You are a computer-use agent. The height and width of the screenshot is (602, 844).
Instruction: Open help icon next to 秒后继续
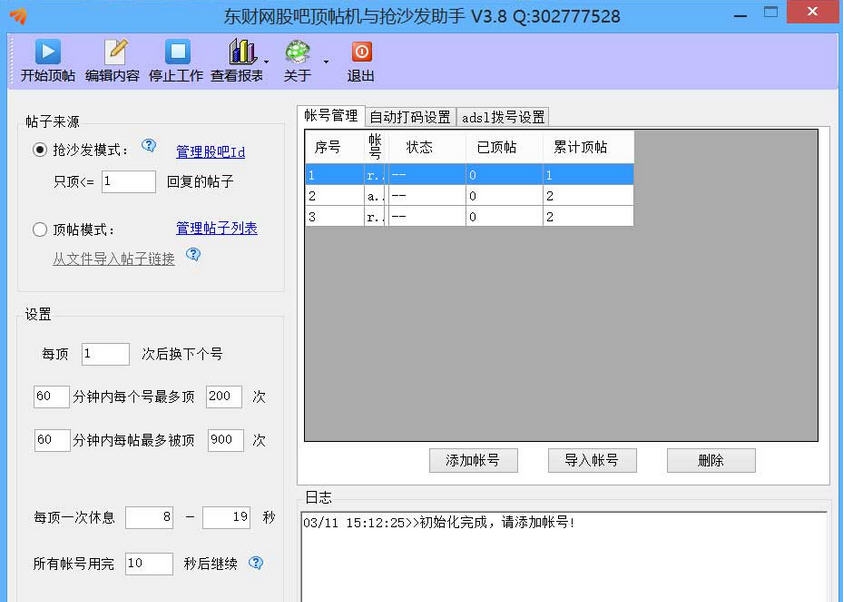pyautogui.click(x=256, y=563)
